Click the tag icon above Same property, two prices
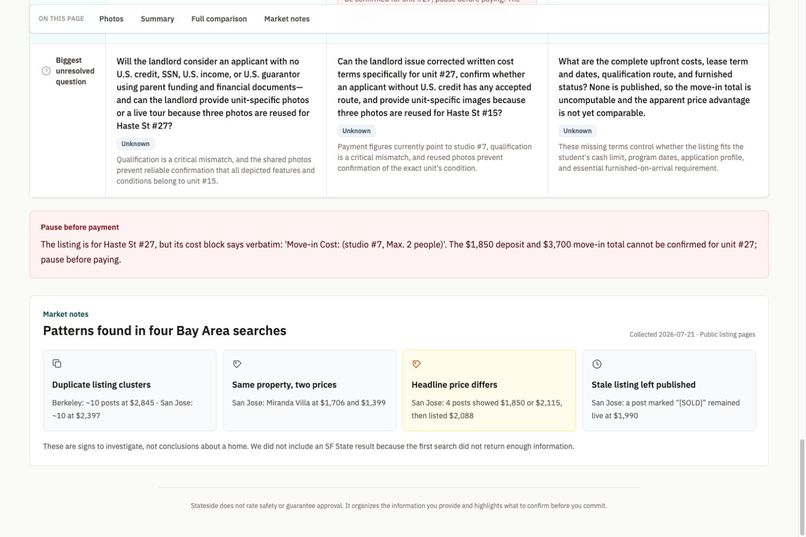This screenshot has height=537, width=806. 237,364
